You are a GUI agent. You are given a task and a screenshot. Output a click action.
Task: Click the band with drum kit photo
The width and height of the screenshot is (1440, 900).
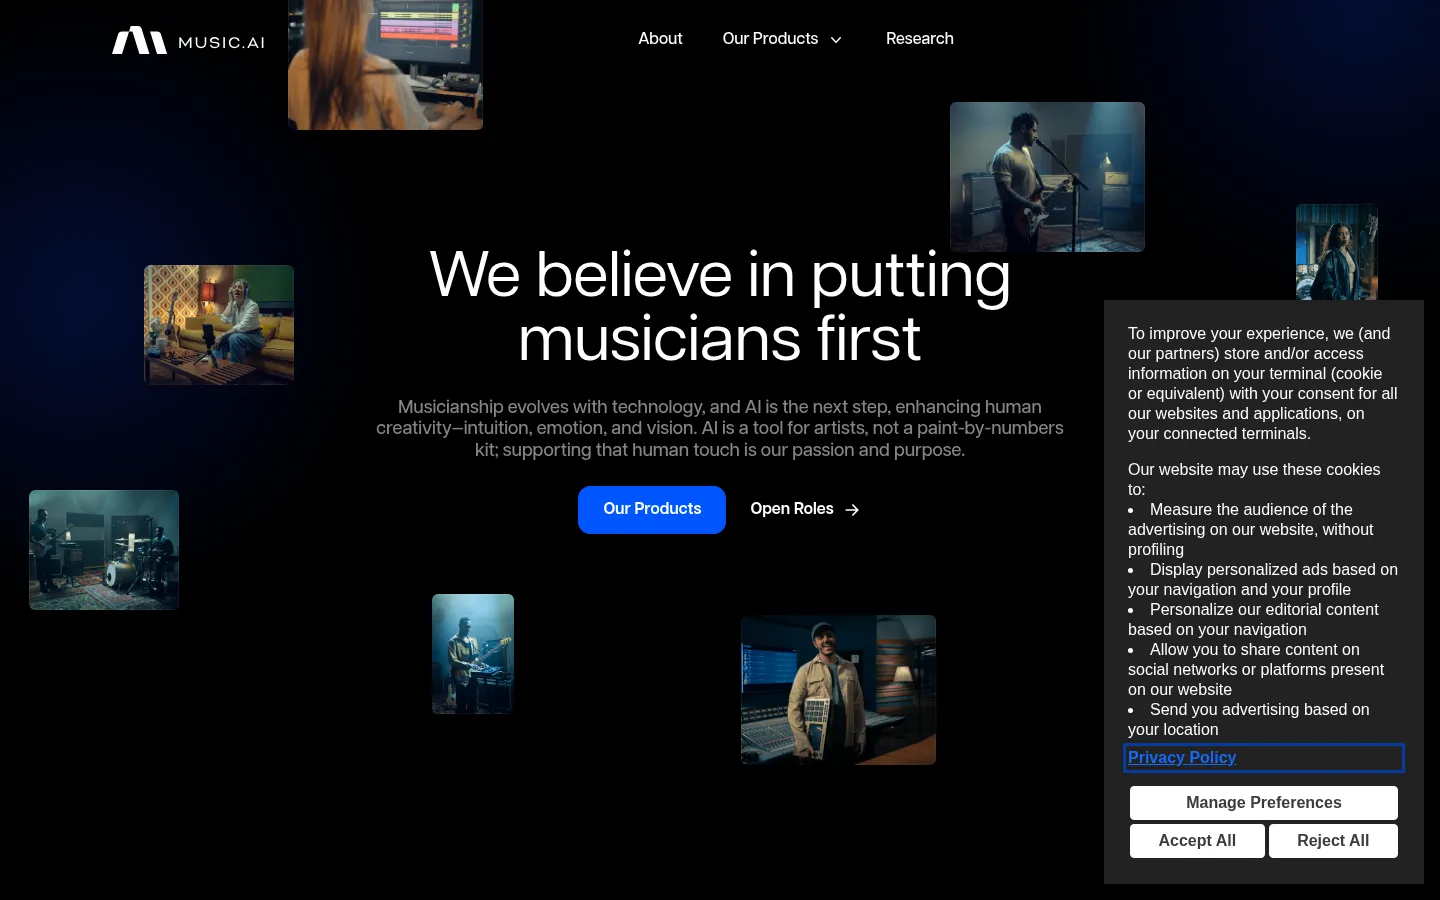(104, 550)
